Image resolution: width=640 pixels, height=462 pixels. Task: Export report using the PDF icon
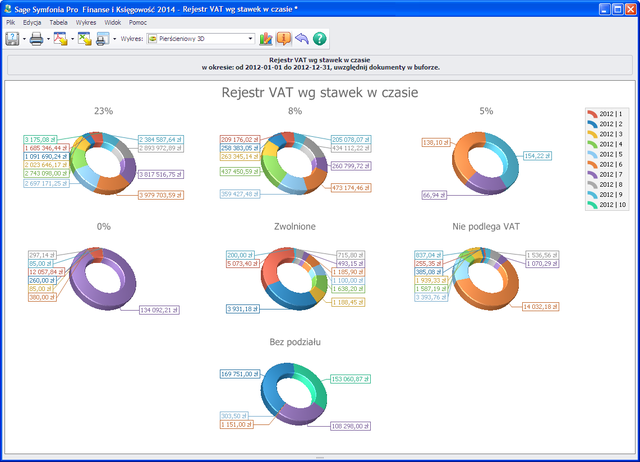point(60,39)
